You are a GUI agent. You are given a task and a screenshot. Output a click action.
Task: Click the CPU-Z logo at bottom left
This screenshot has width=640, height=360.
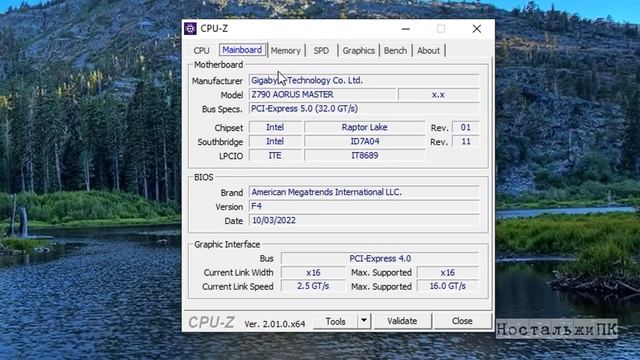coord(211,322)
